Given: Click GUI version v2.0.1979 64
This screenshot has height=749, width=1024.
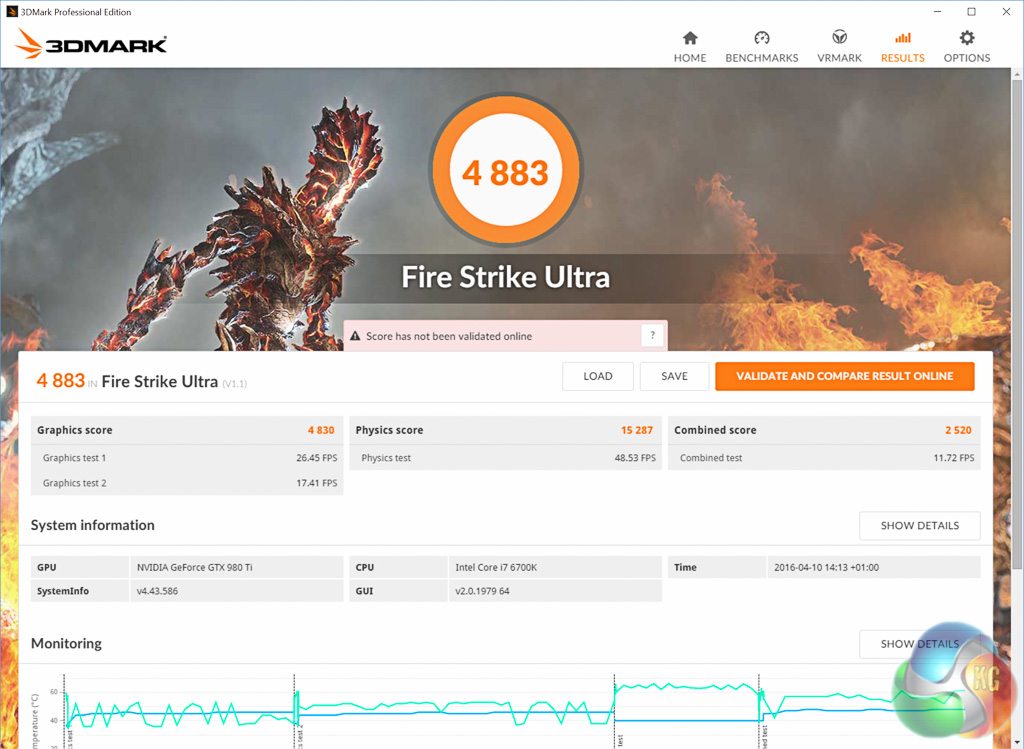Looking at the screenshot, I should [x=482, y=591].
